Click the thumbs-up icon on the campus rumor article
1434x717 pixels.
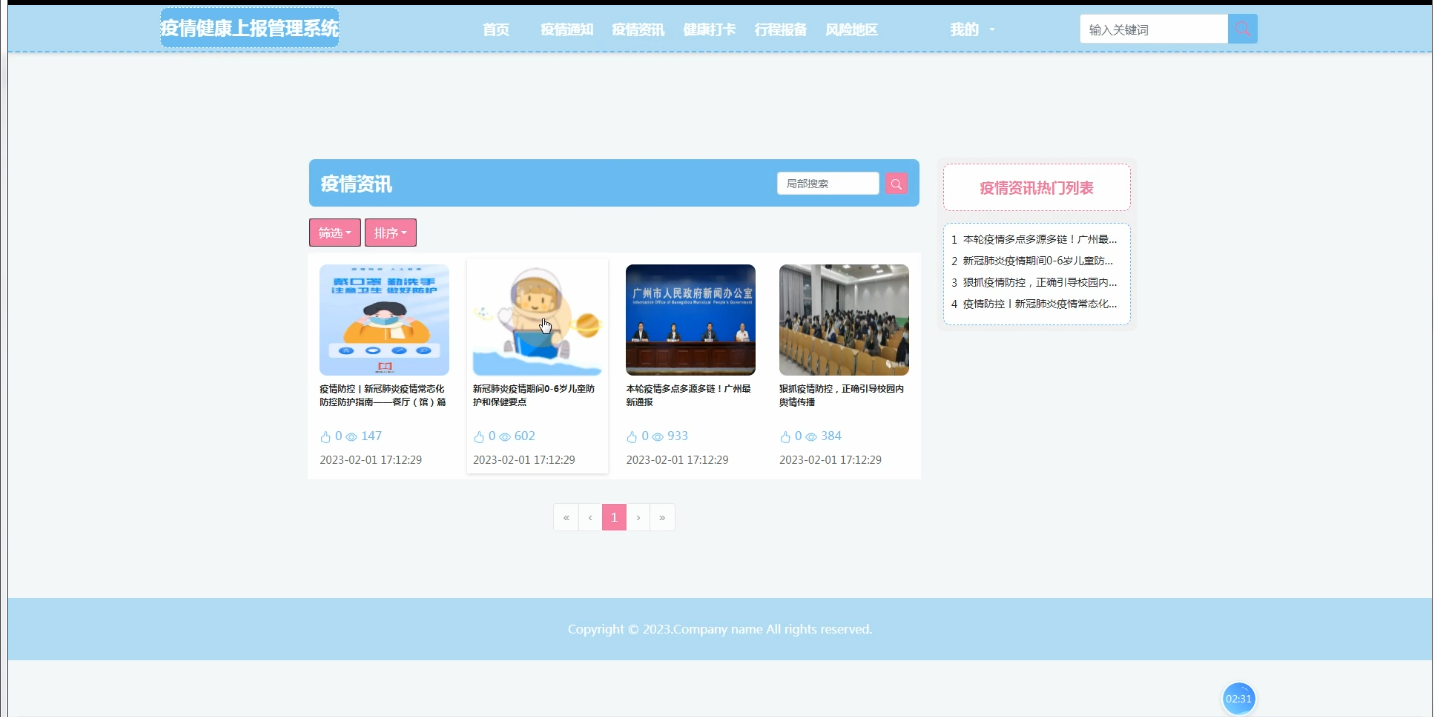coord(786,436)
